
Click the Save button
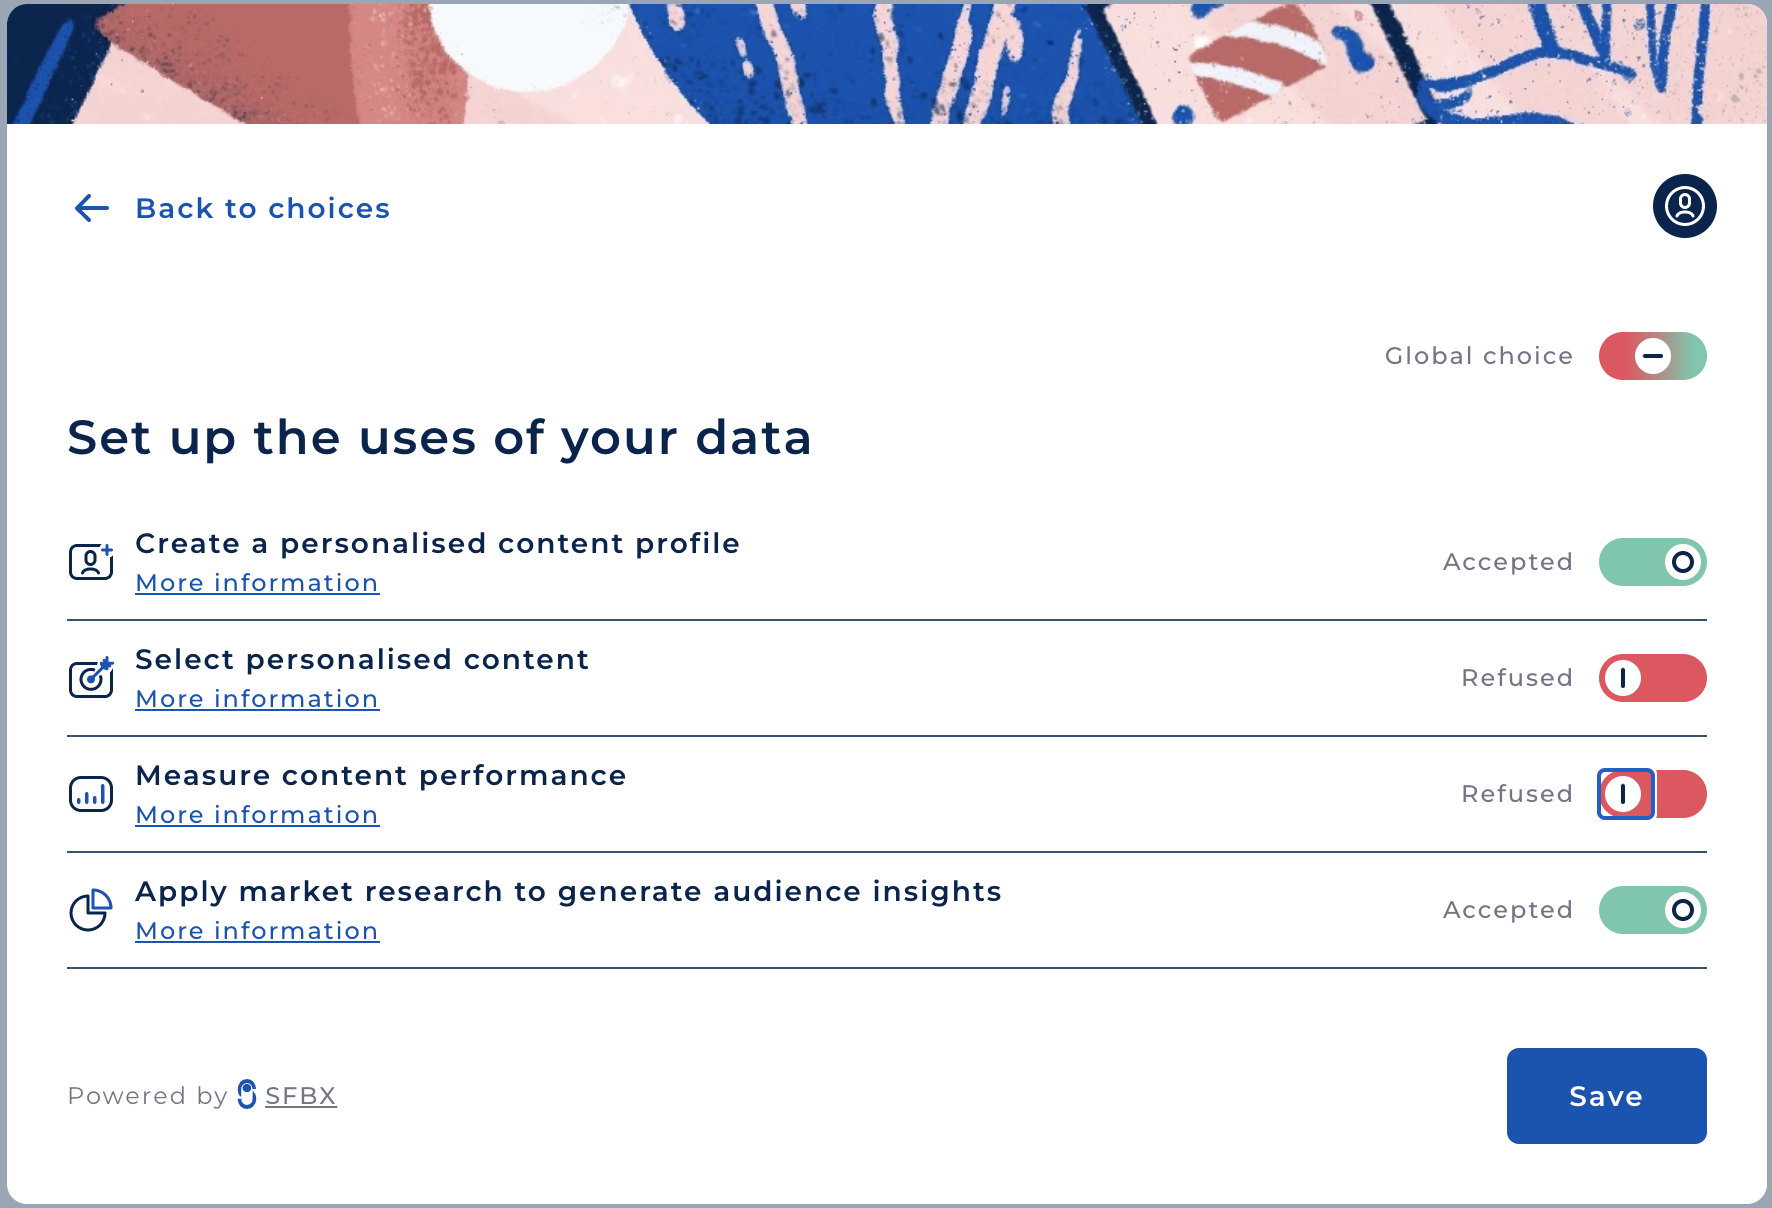[1606, 1096]
